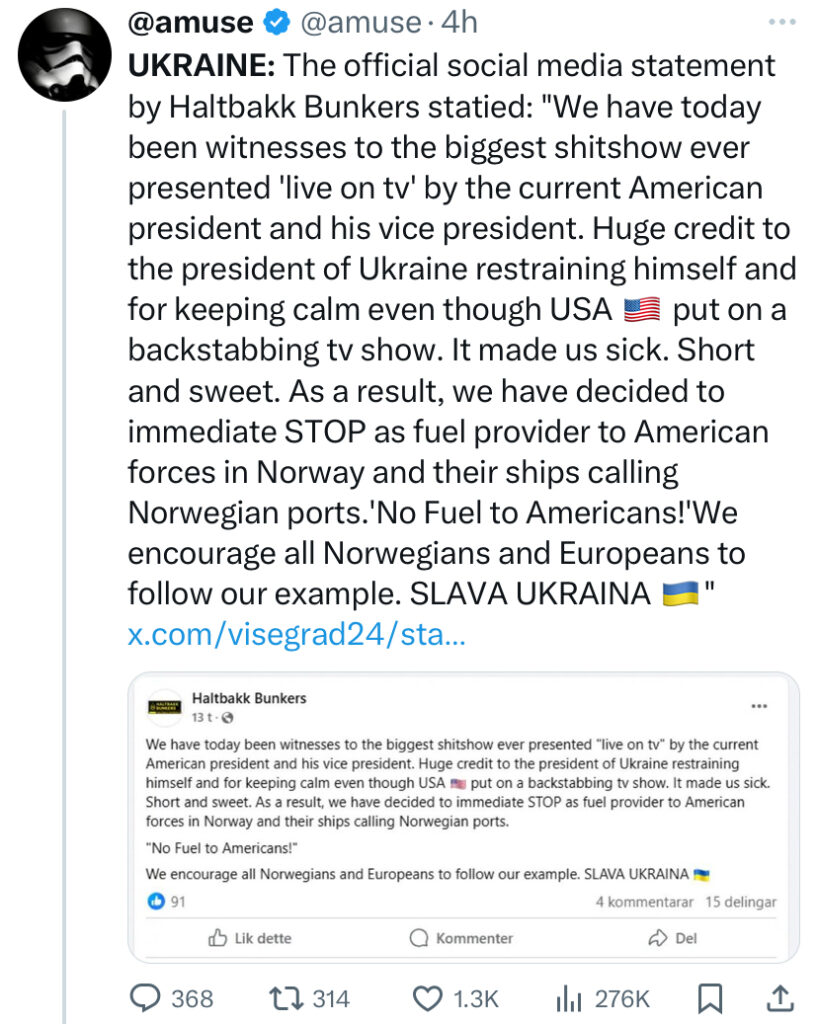This screenshot has width=818, height=1024.
Task: Open the stormtrooper profile avatar
Action: click(x=65, y=54)
